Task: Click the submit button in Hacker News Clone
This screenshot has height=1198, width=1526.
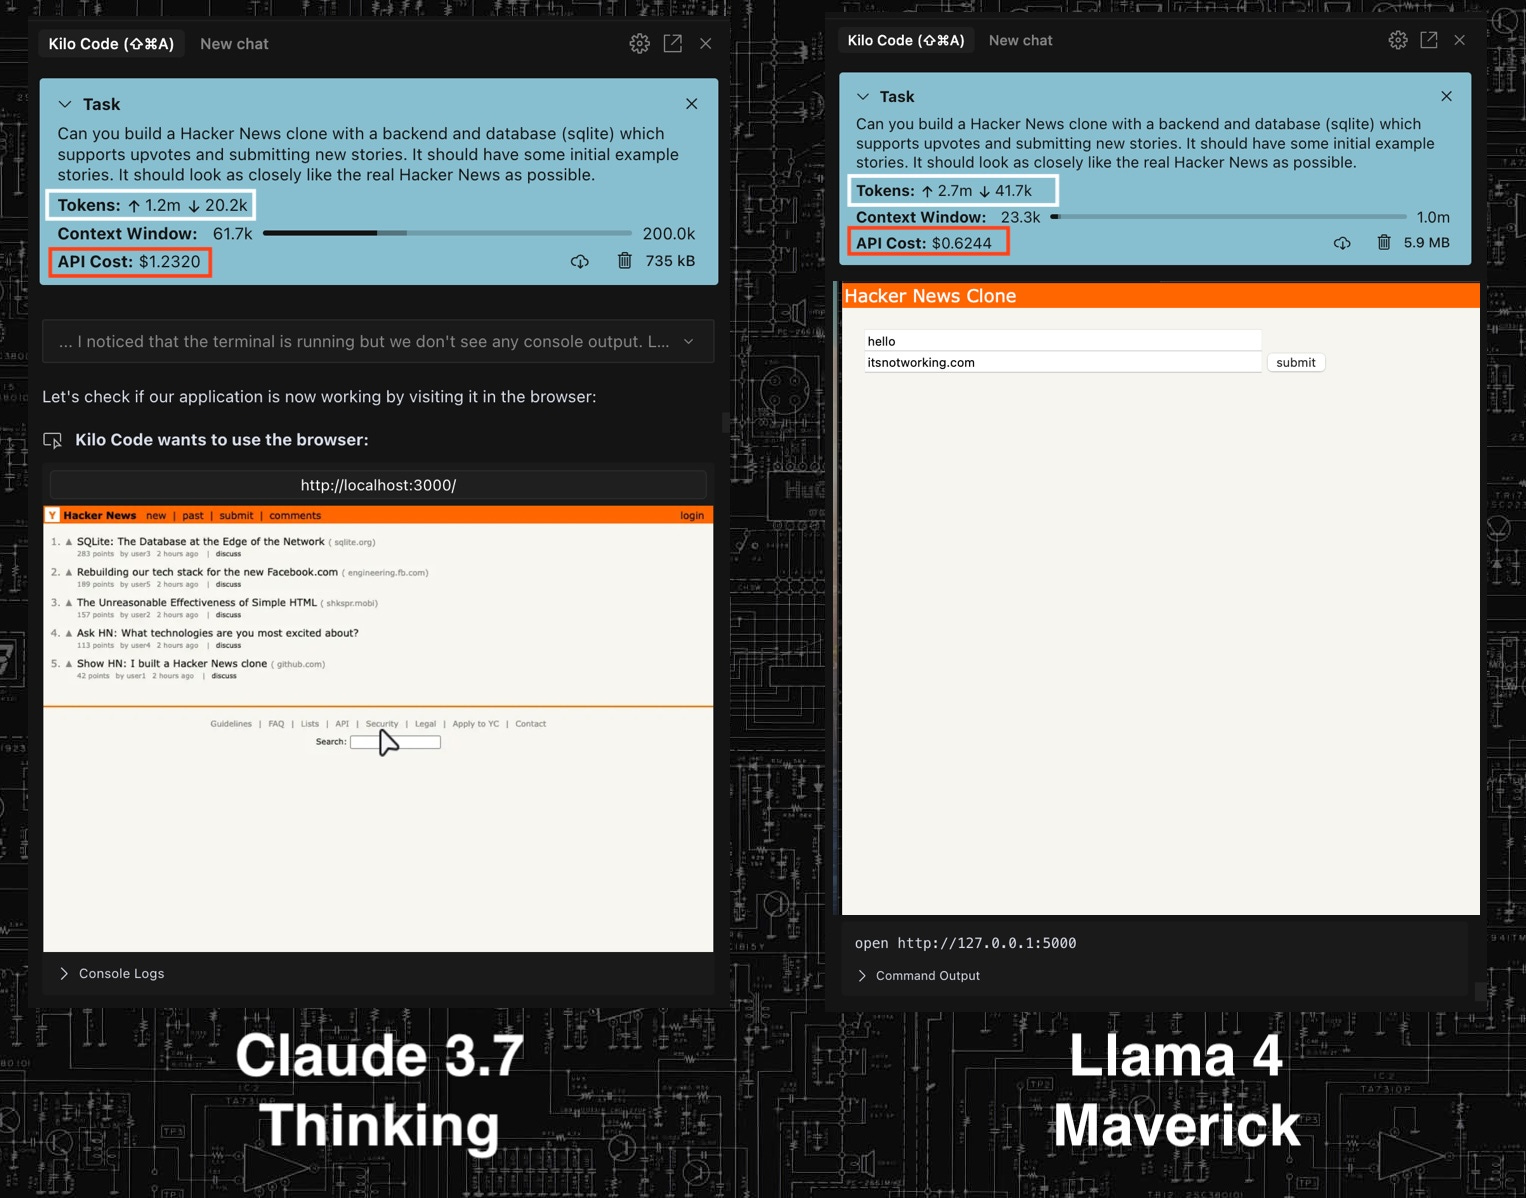Action: (1296, 363)
